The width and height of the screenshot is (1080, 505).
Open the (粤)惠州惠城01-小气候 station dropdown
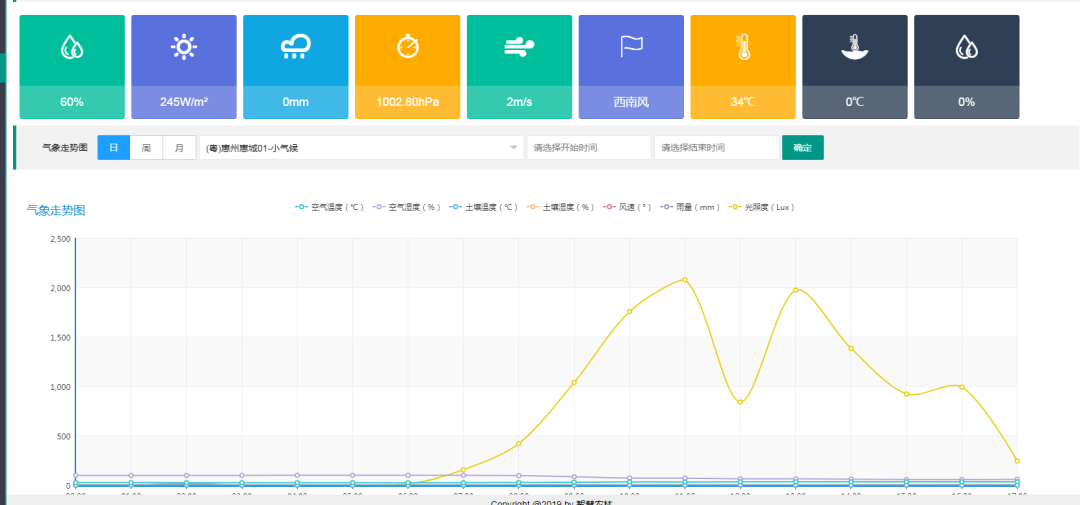362,147
